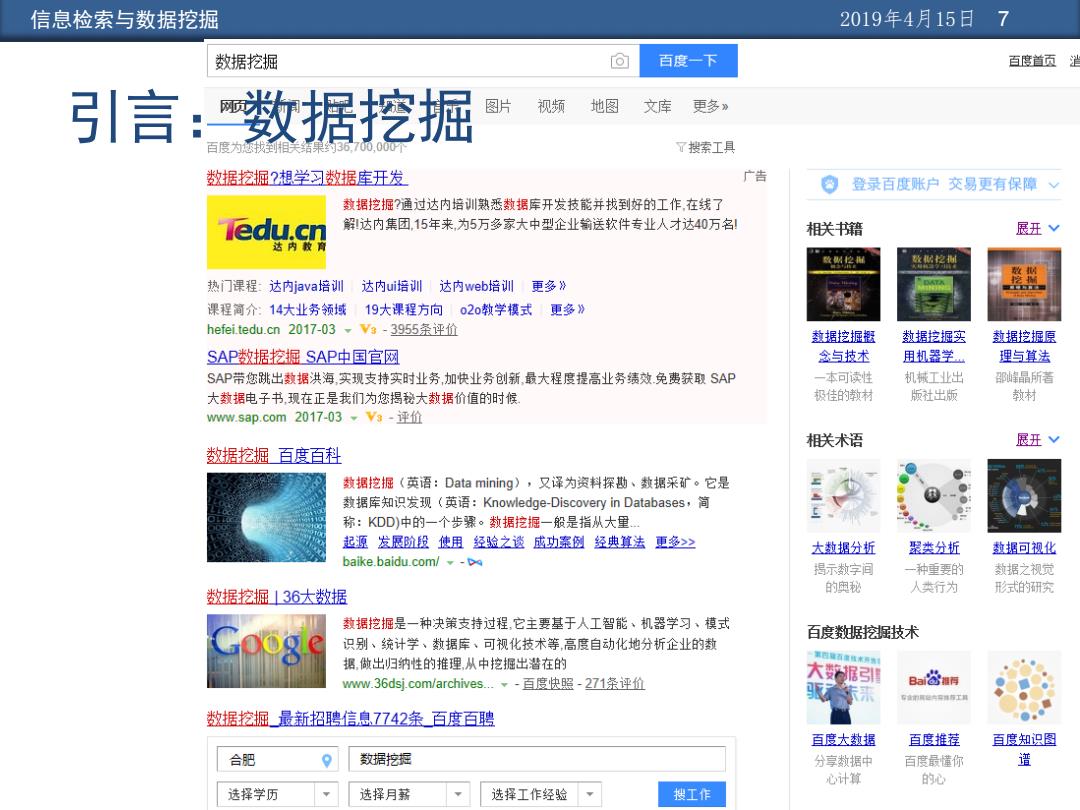Click the location pin icon beside 合肥

326,760
